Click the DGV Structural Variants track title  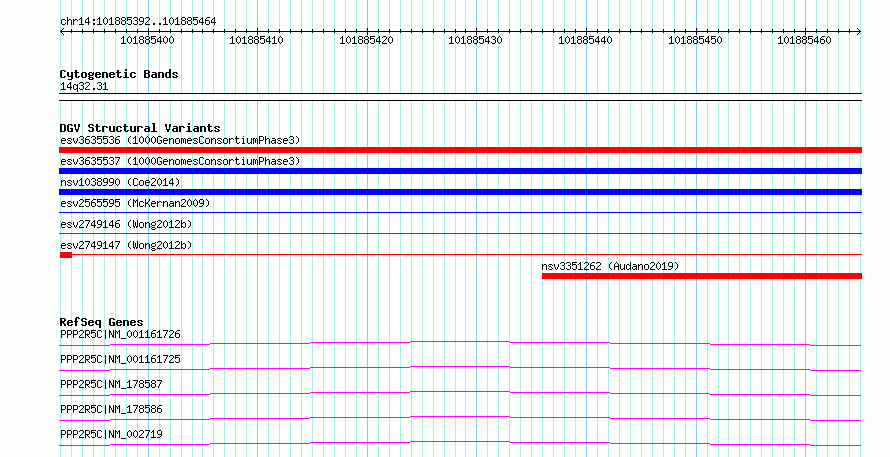click(x=140, y=128)
